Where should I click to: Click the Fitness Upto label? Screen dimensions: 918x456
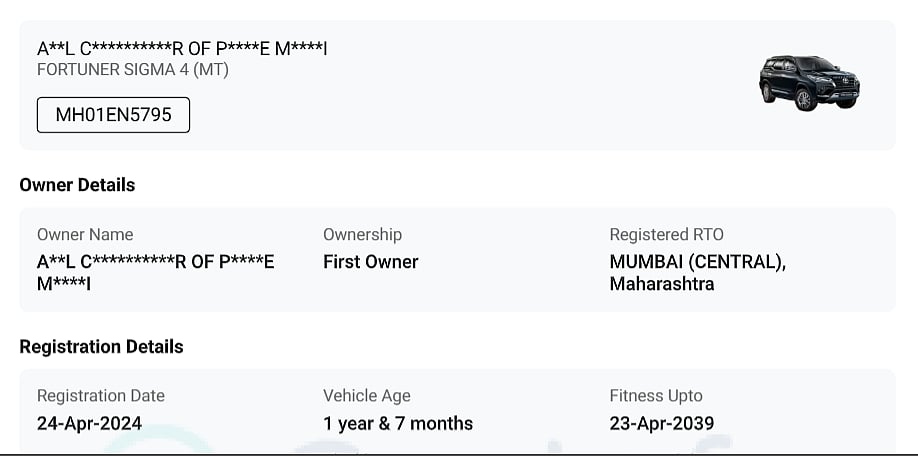tap(656, 396)
